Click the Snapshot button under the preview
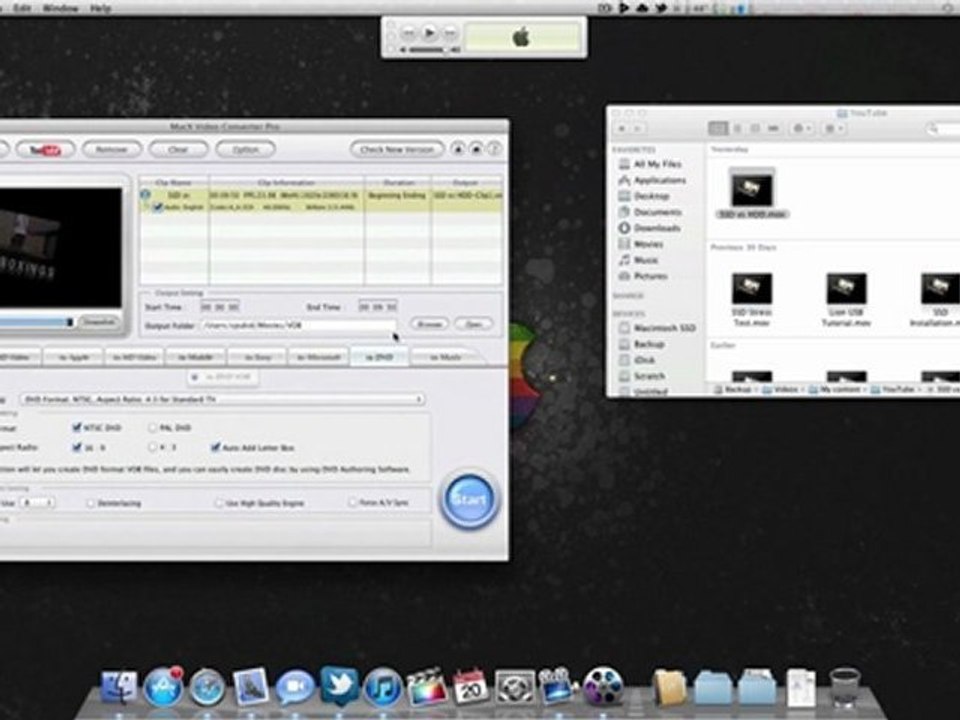Image resolution: width=960 pixels, height=720 pixels. pos(99,322)
